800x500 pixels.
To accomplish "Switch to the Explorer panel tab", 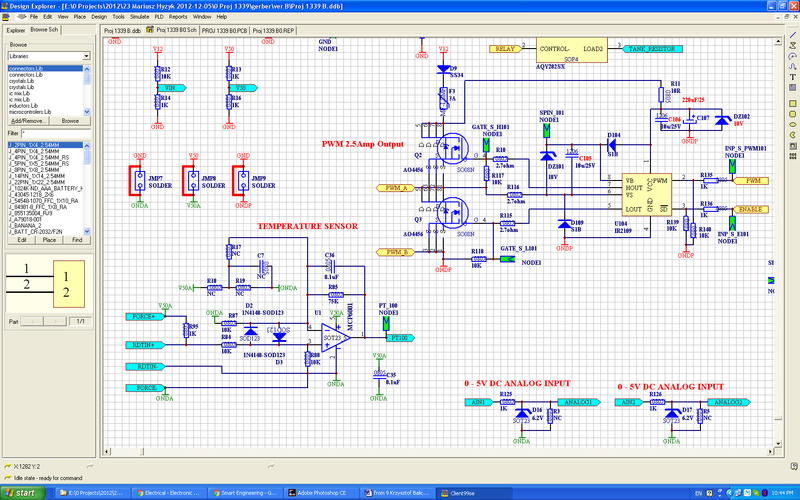I will (15, 31).
